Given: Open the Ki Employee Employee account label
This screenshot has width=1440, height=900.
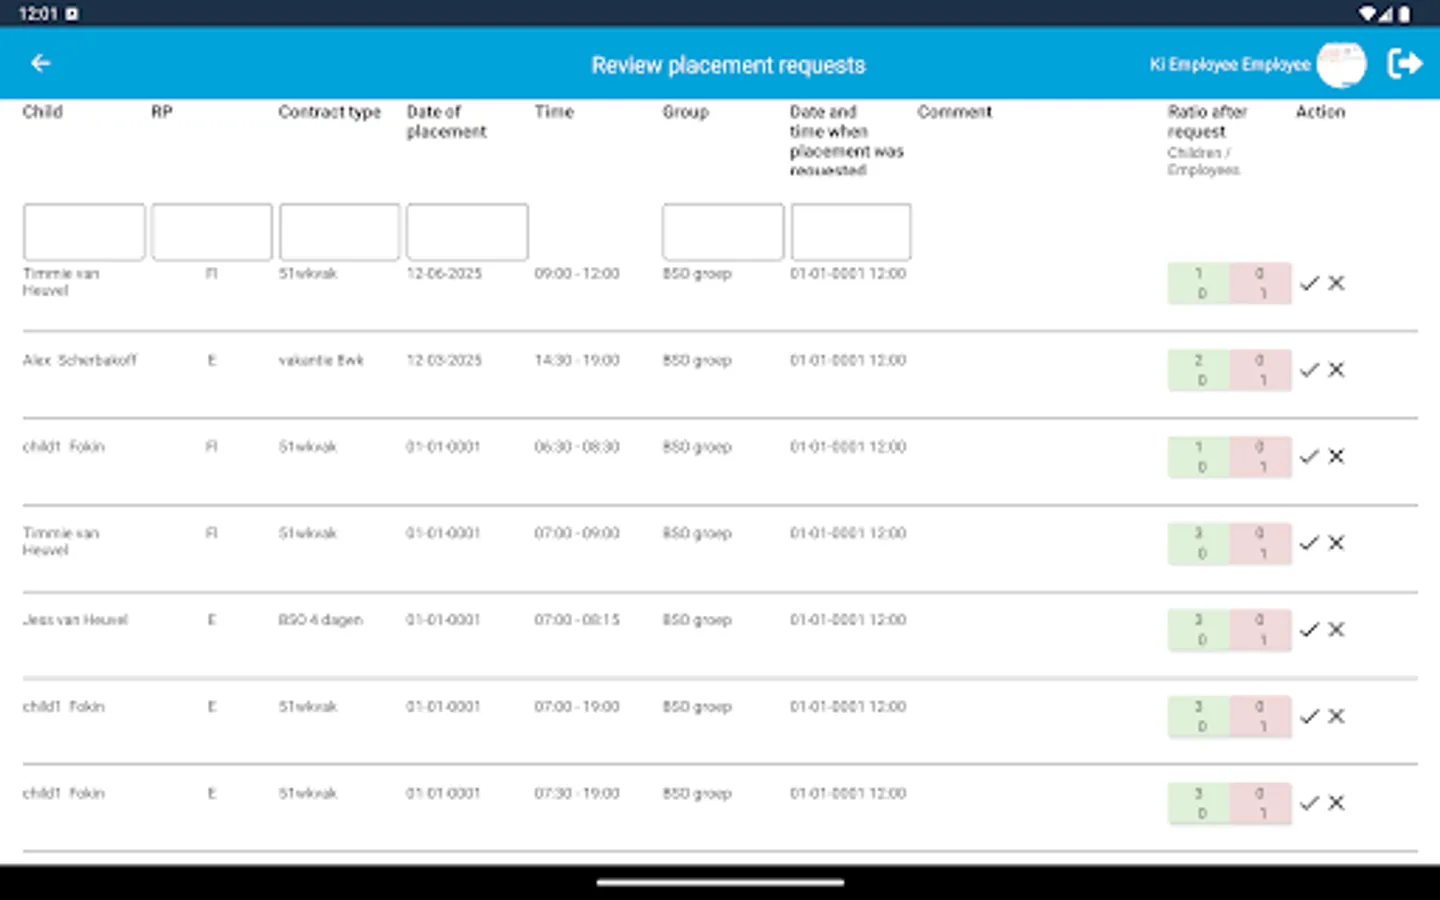Looking at the screenshot, I should 1230,63.
